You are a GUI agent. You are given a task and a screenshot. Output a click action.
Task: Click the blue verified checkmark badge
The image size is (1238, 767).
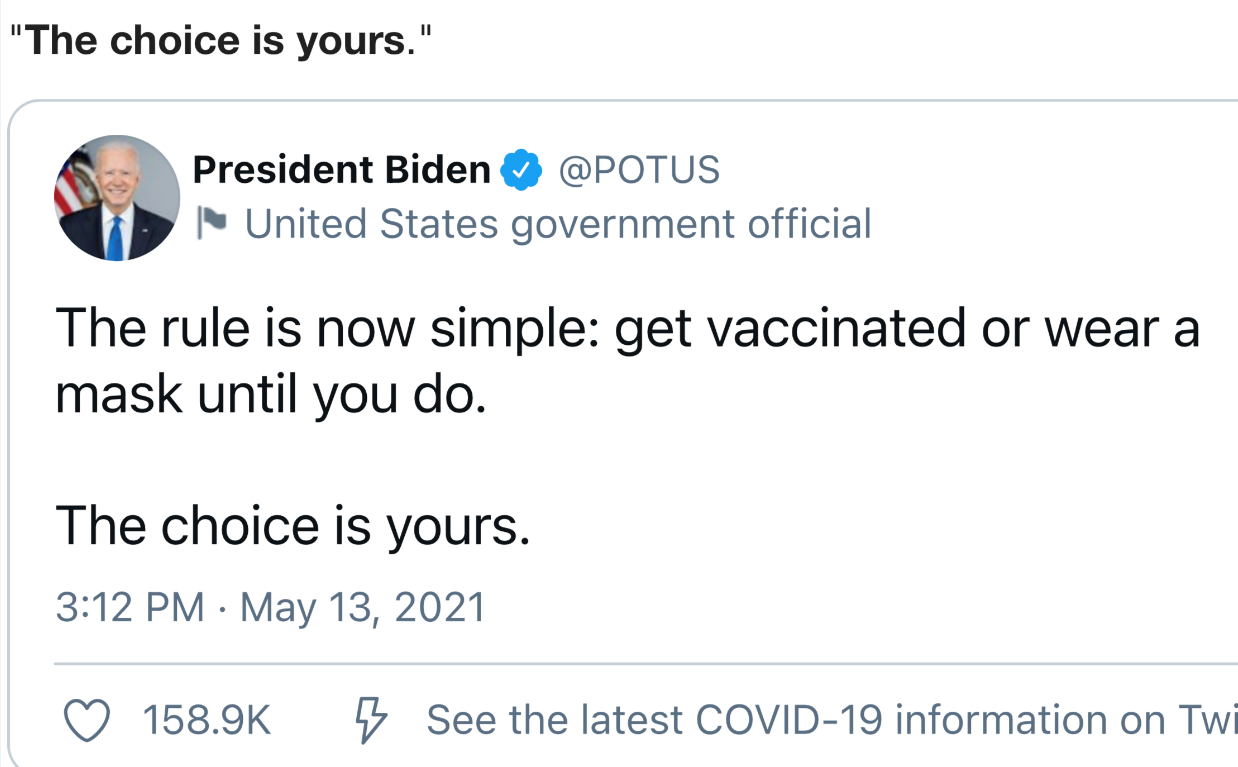click(x=520, y=171)
